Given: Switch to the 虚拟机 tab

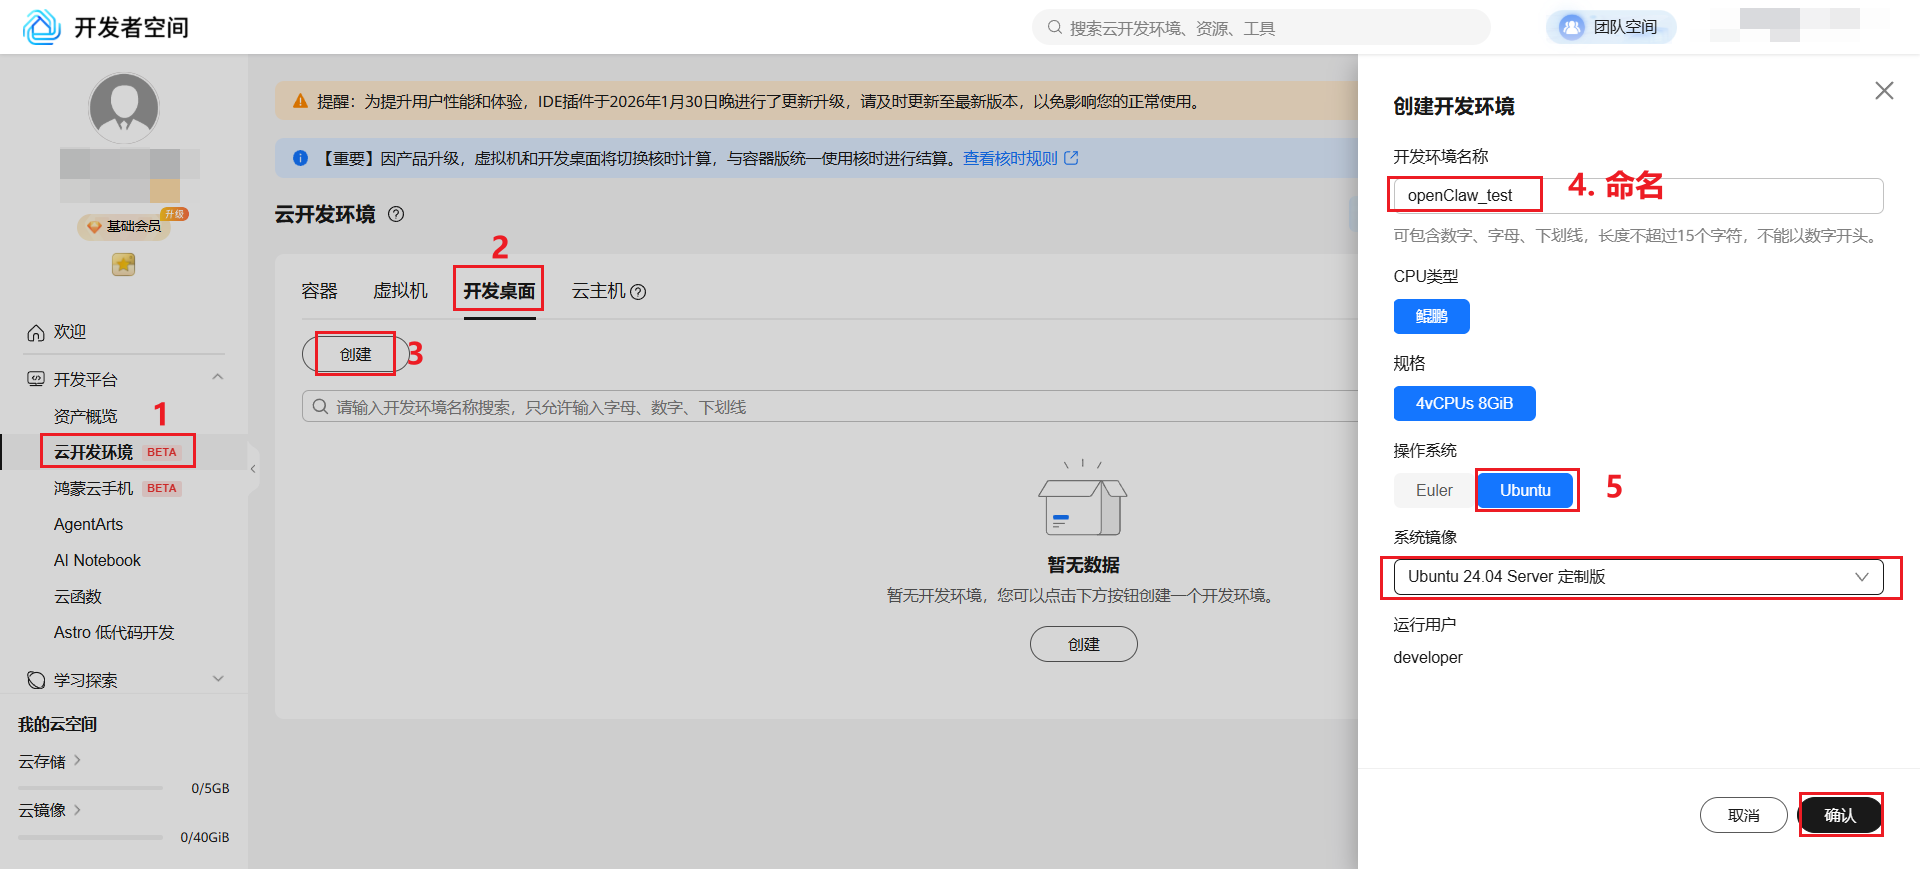Looking at the screenshot, I should 400,291.
